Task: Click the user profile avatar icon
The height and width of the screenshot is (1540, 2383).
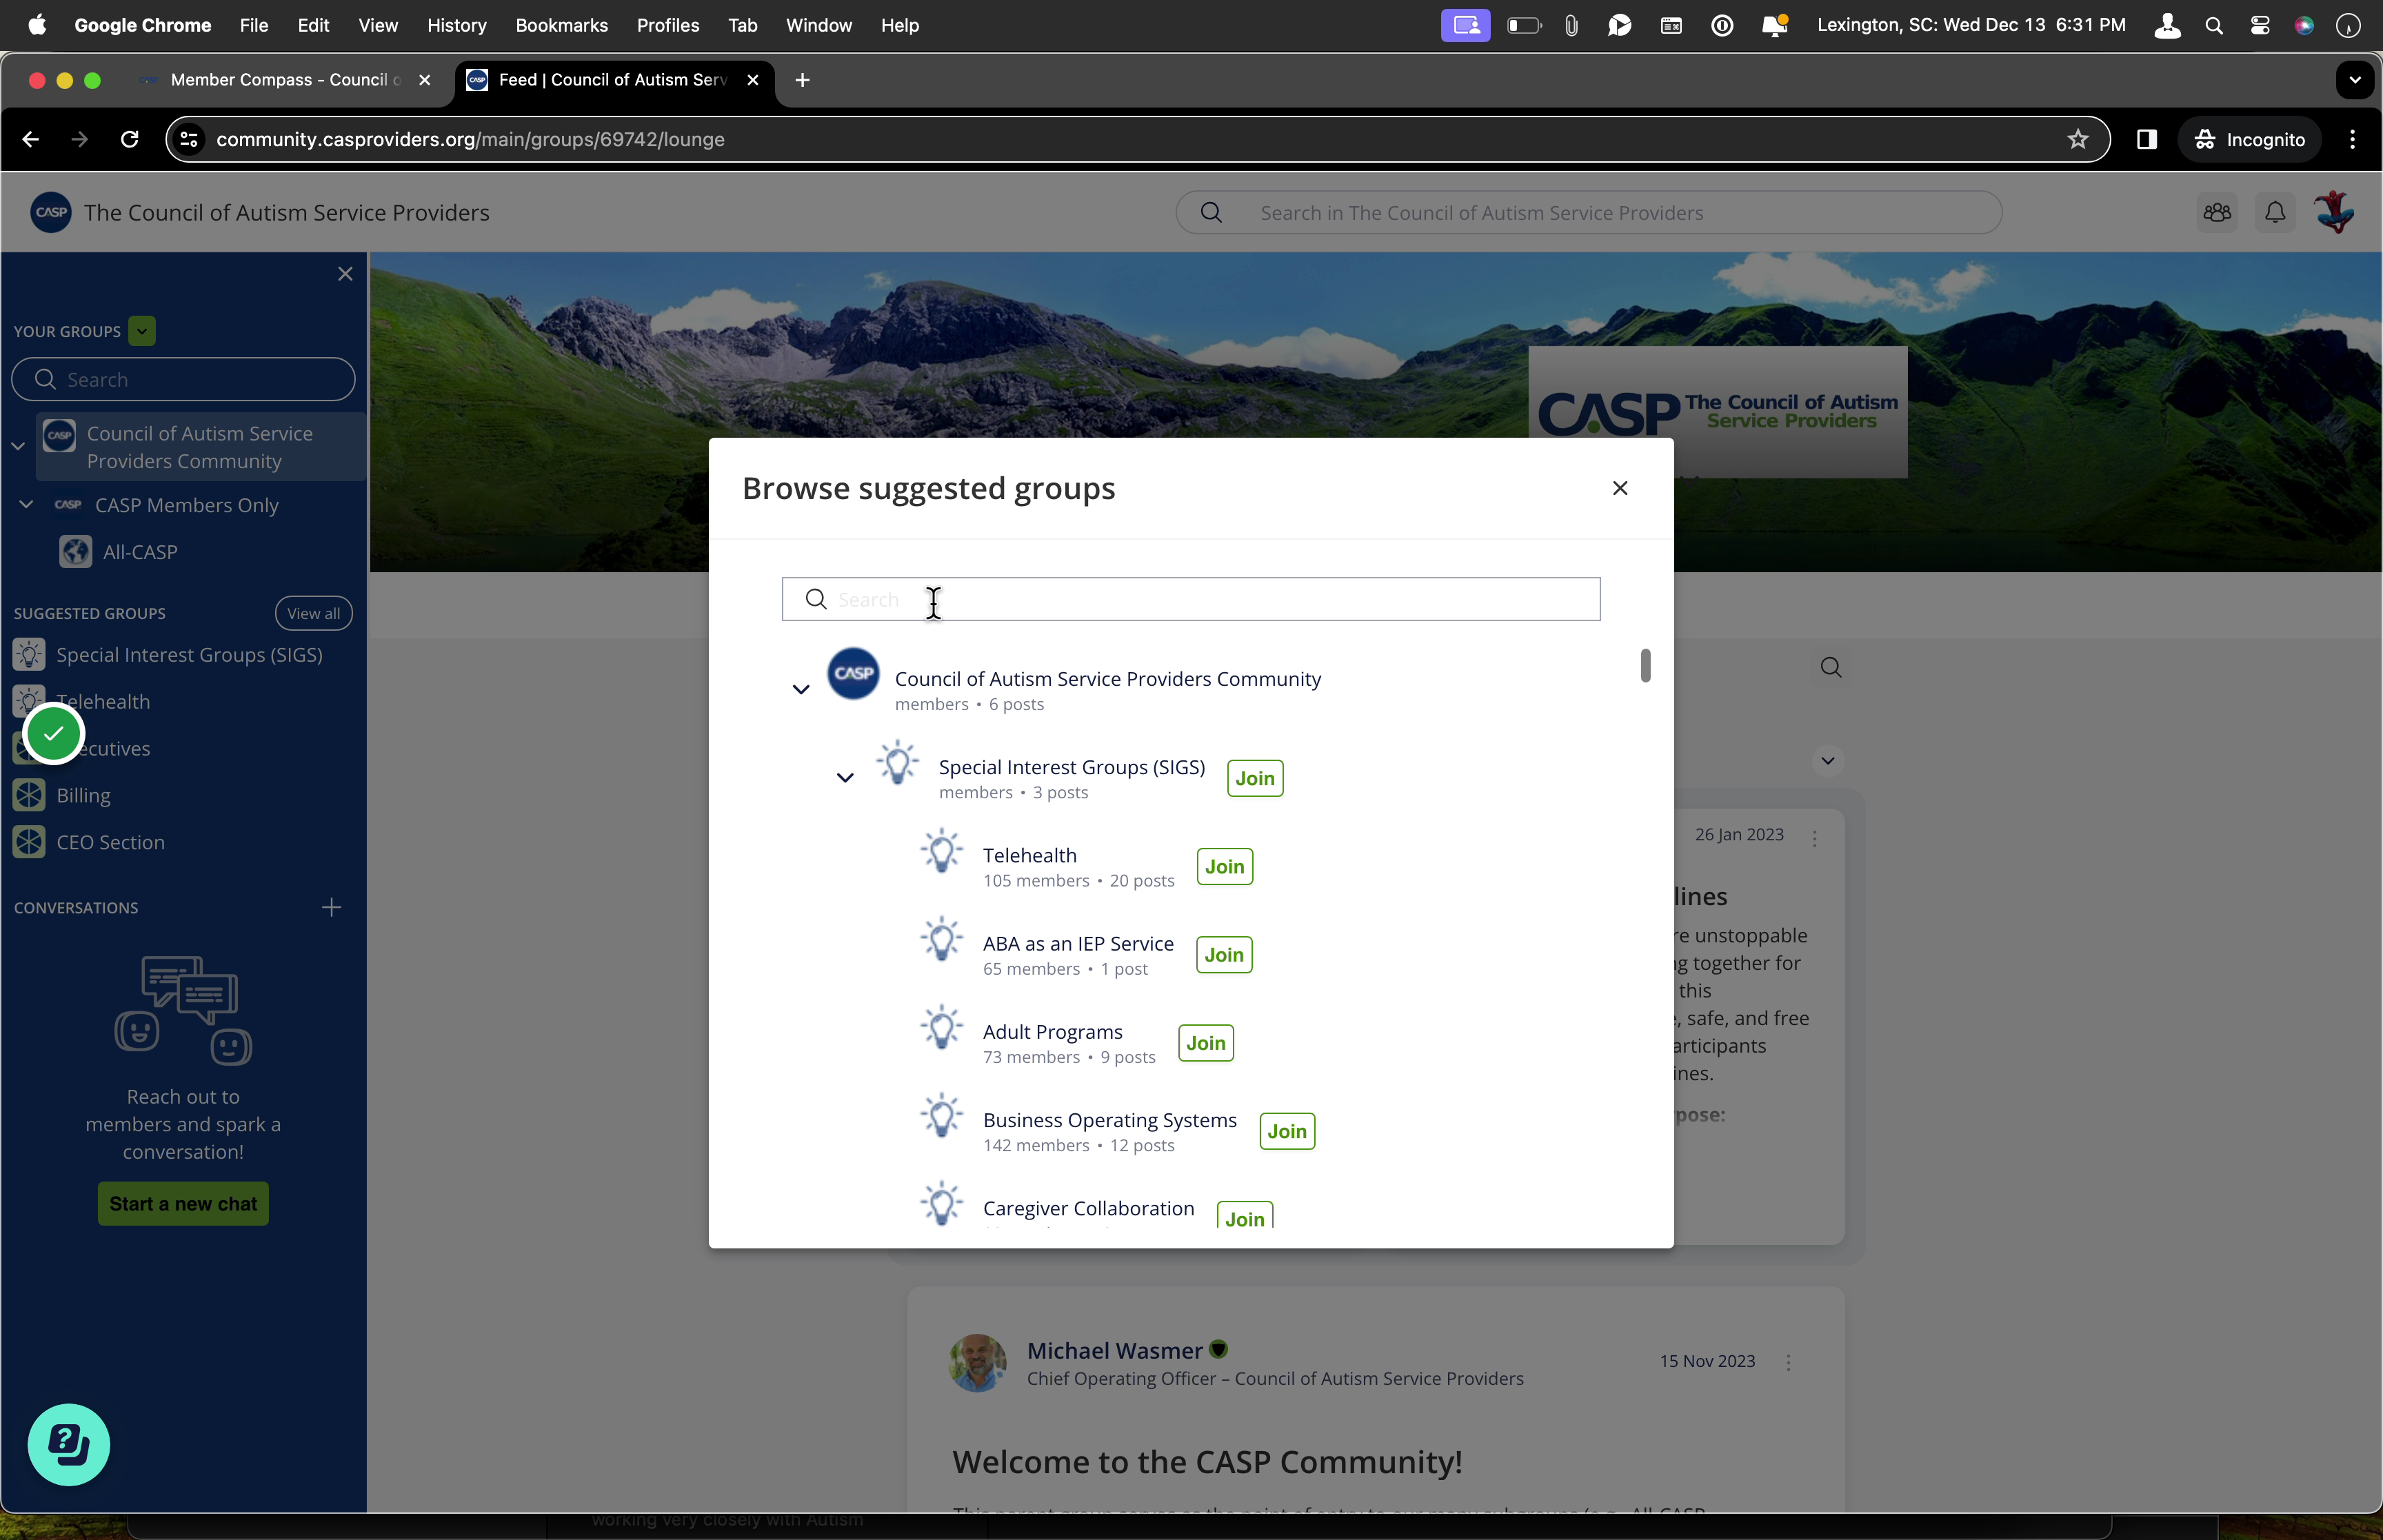Action: 2334,212
